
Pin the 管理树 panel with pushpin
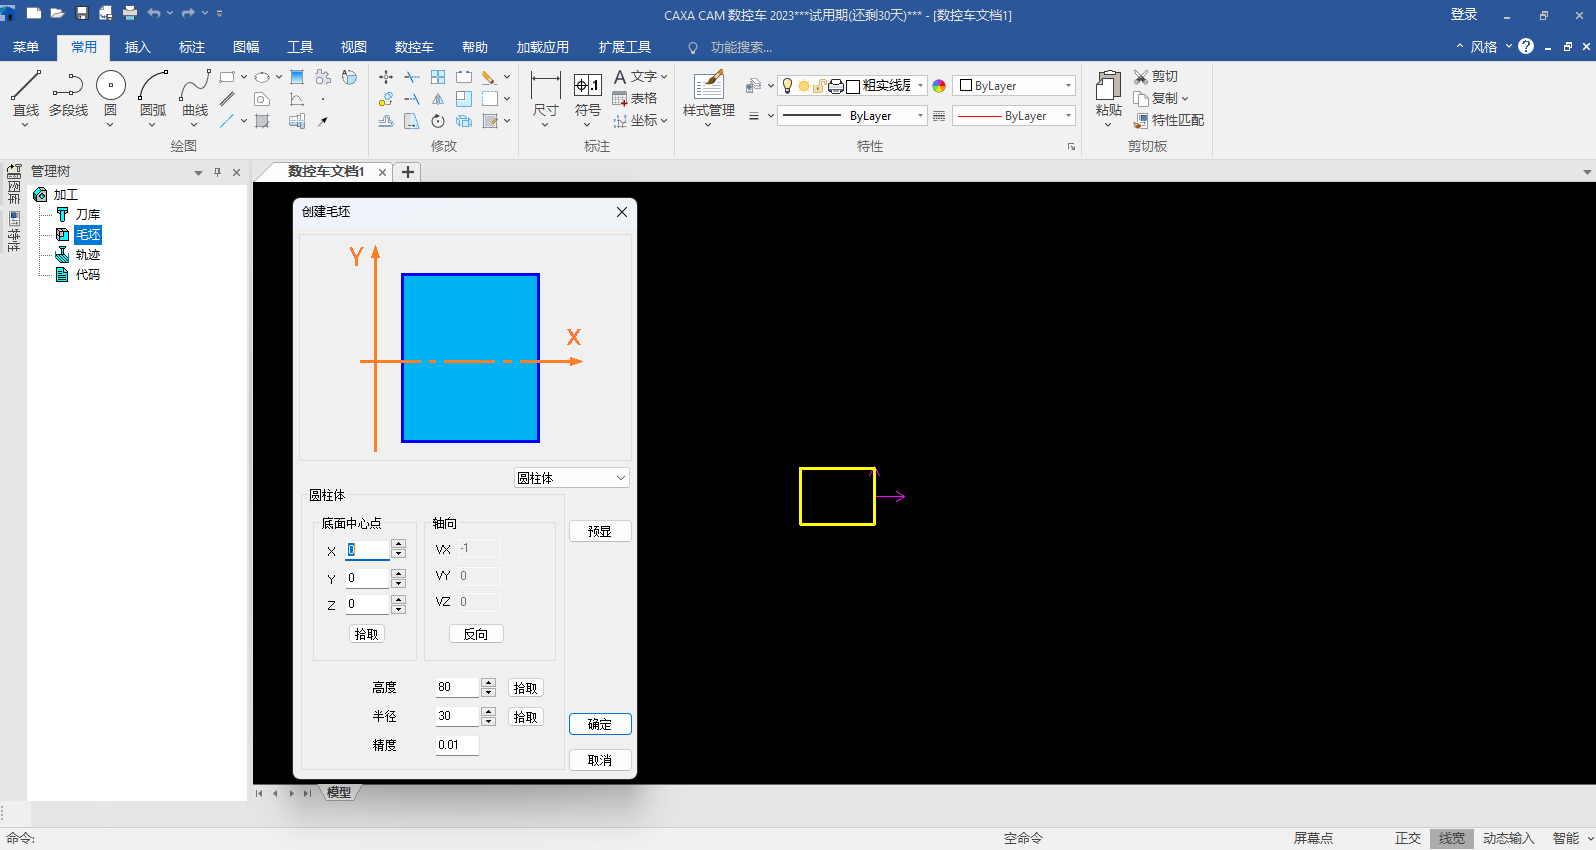click(x=217, y=172)
